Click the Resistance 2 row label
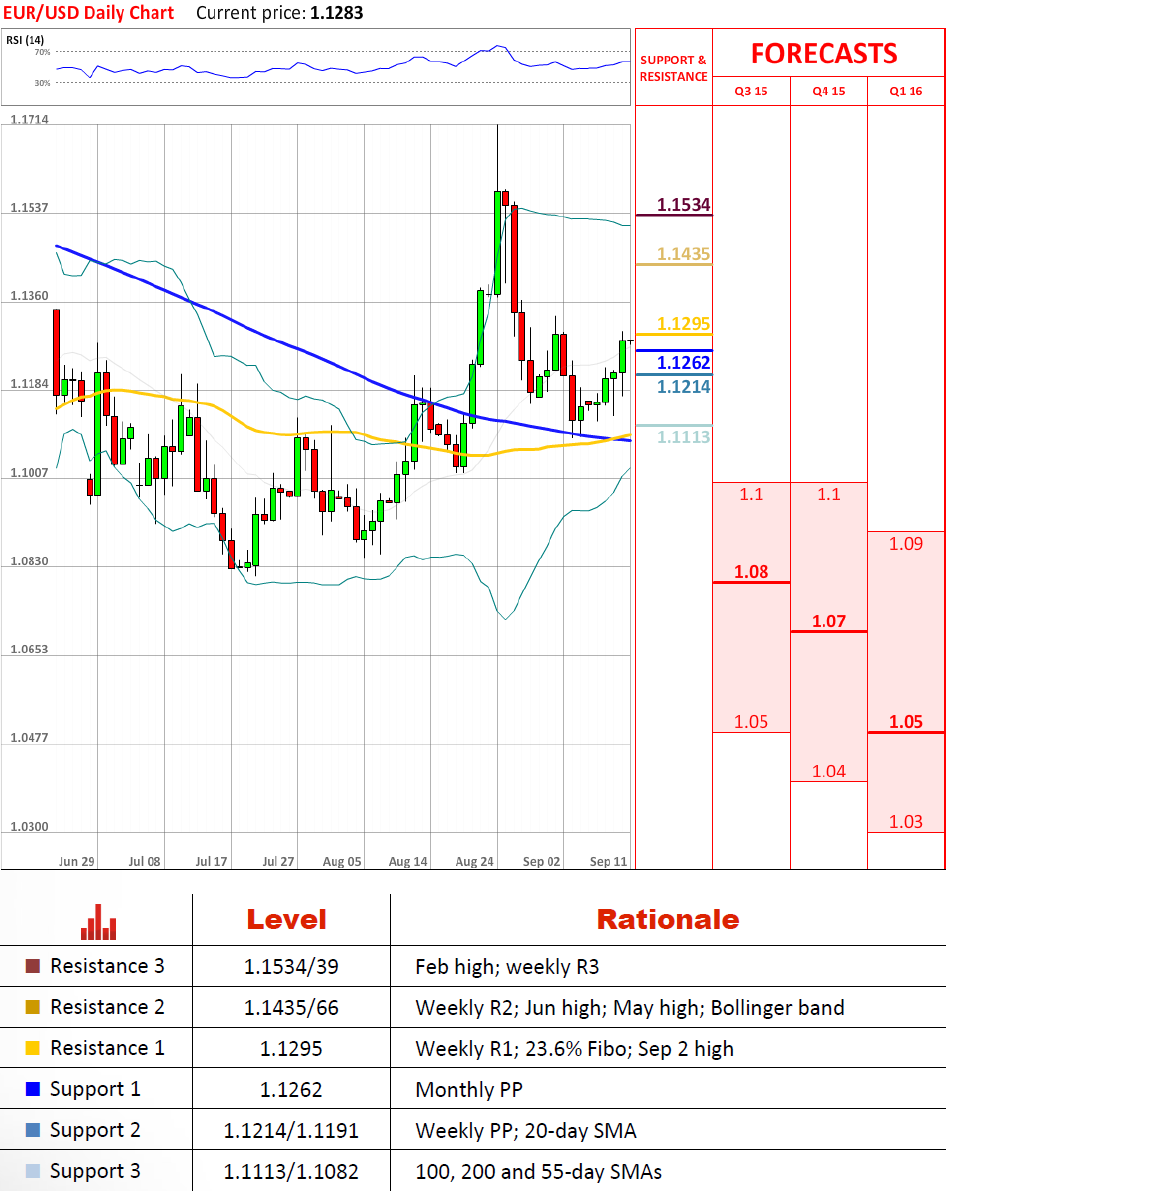Screen dimensions: 1152x1191 coord(107,1007)
